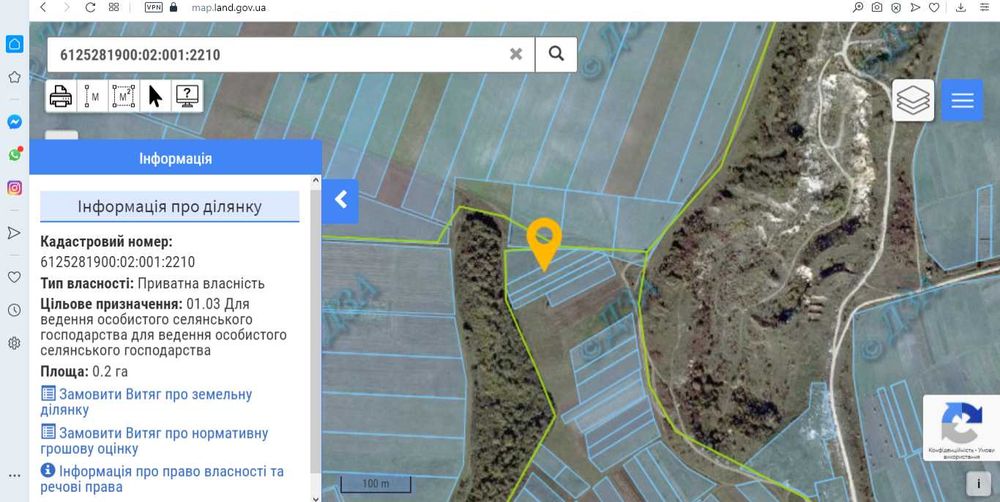This screenshot has height=502, width=1000.
Task: Collapse the information panel with chevron
Action: point(341,200)
